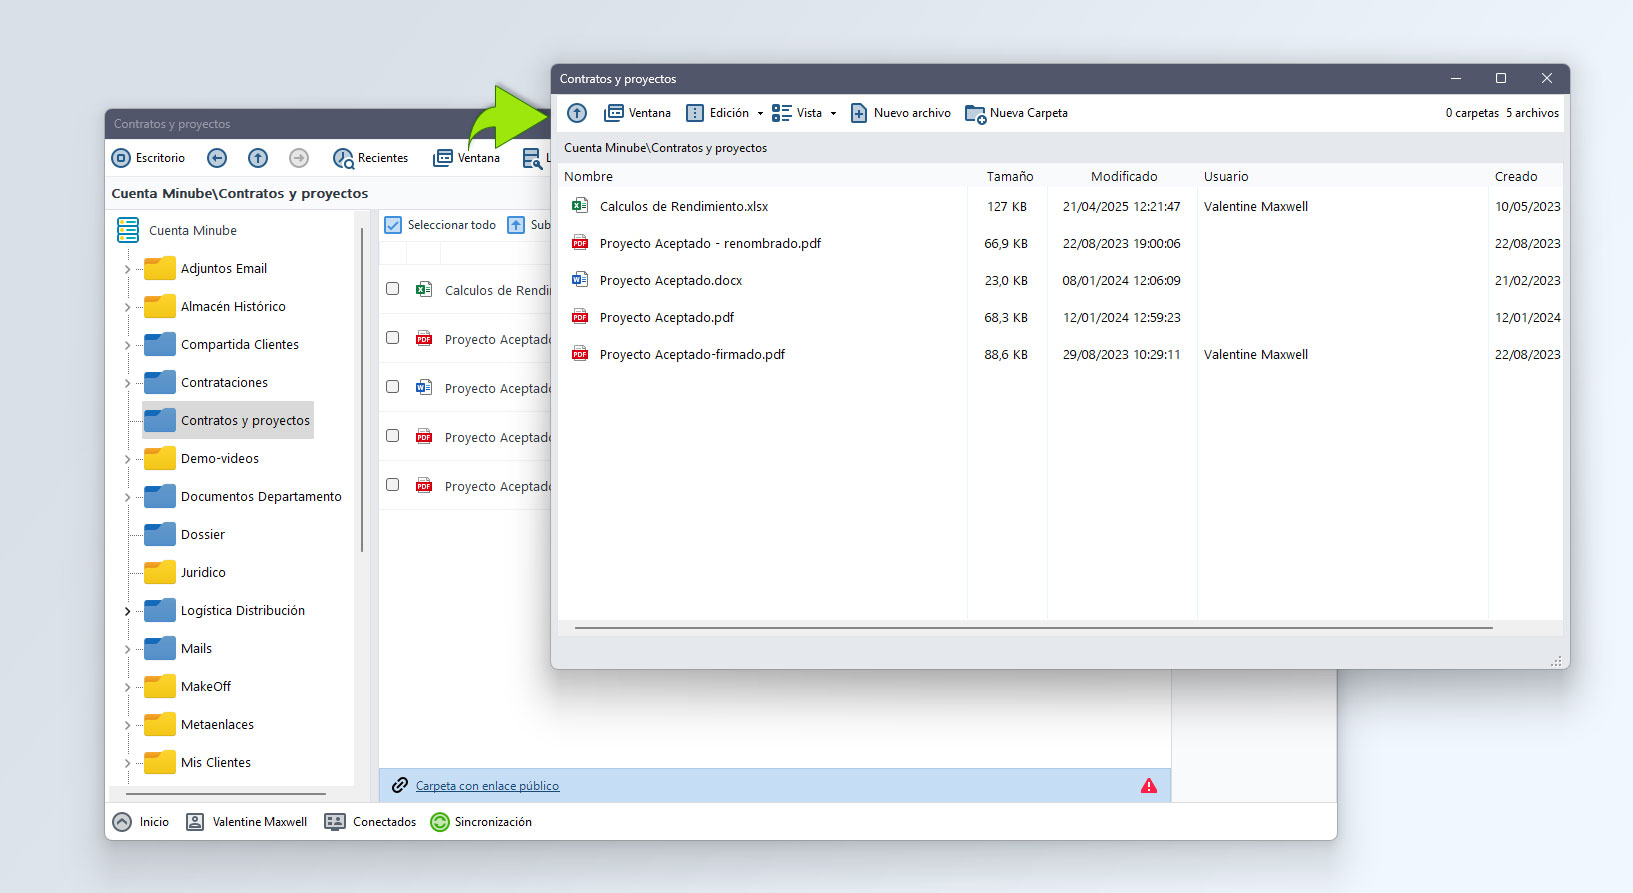This screenshot has height=893, width=1633.
Task: Expand the Logística Distribución folder
Action: click(x=127, y=611)
